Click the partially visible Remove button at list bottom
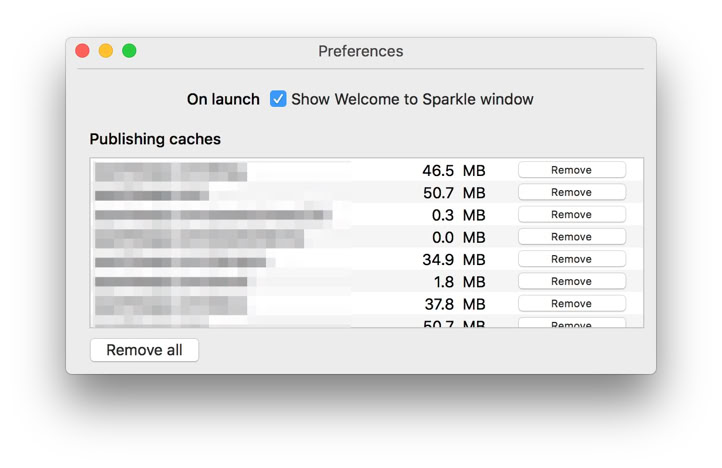The image size is (722, 468). (x=571, y=323)
